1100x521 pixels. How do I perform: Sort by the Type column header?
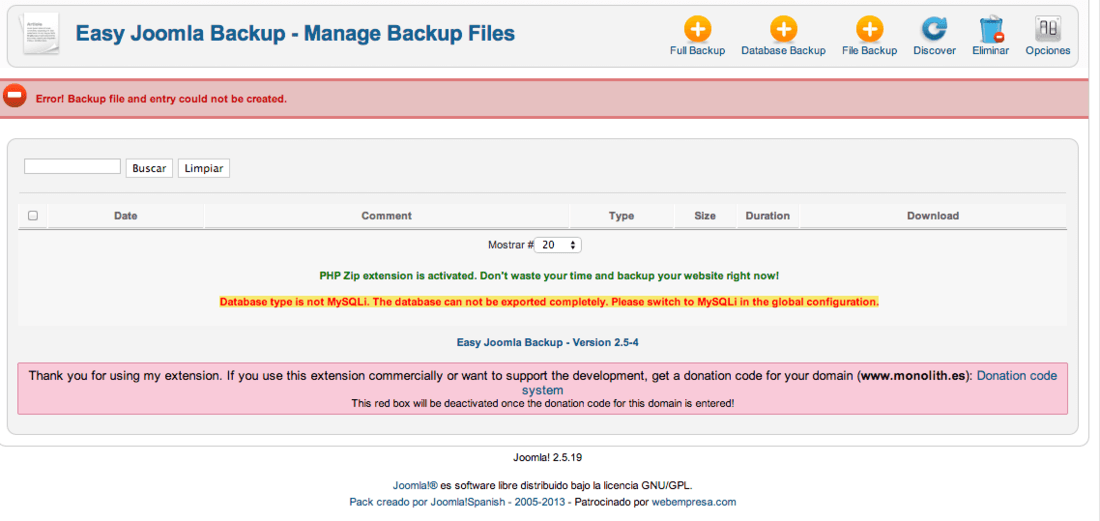coord(622,216)
